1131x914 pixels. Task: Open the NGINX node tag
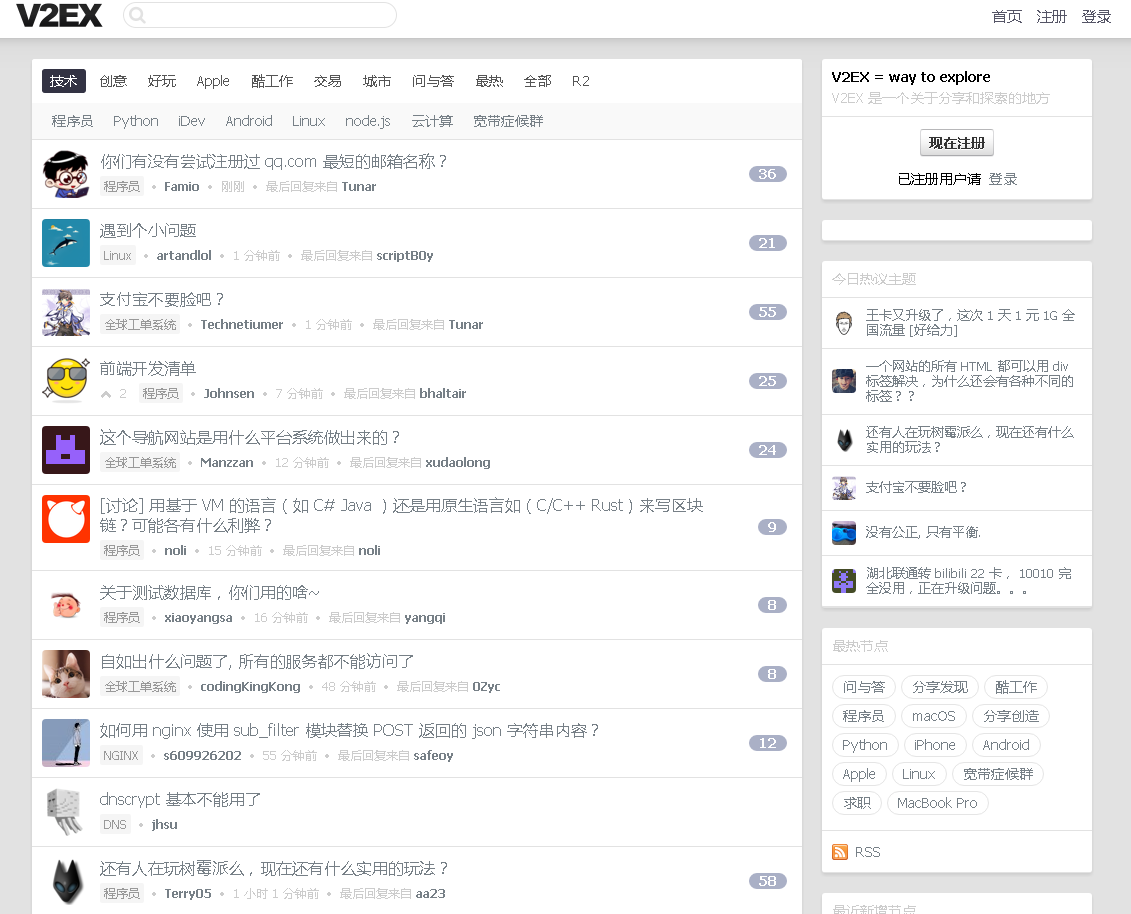(x=120, y=755)
